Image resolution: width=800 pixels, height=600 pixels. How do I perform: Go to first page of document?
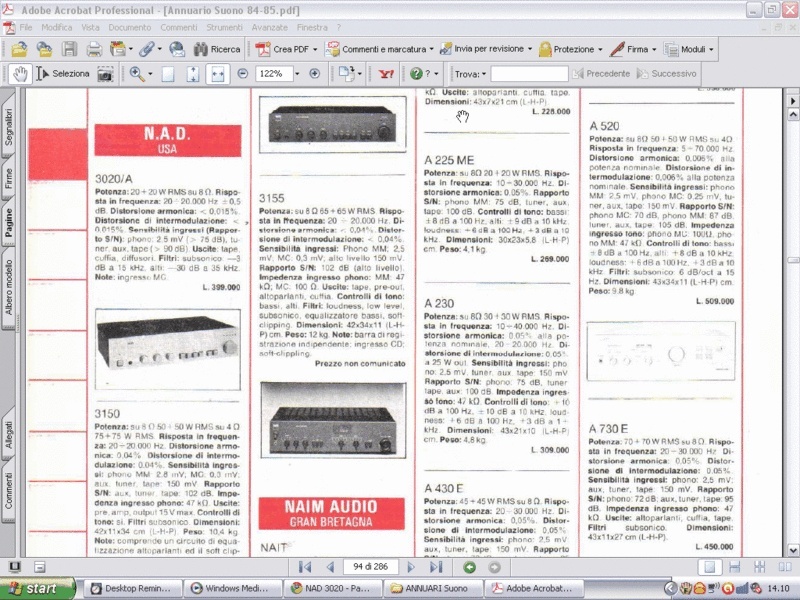coord(305,567)
